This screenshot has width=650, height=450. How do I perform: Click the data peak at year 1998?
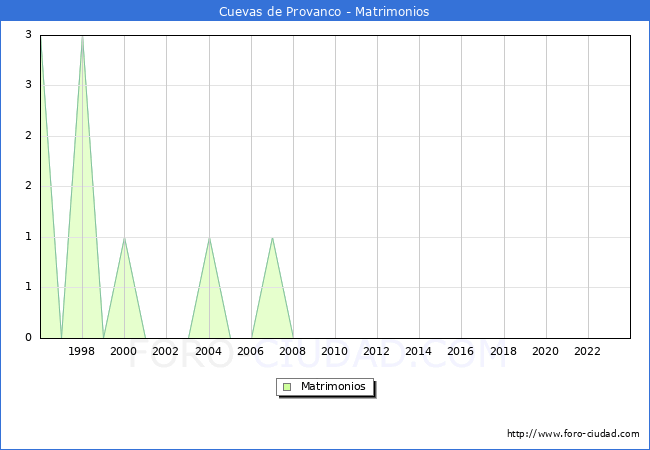(82, 37)
